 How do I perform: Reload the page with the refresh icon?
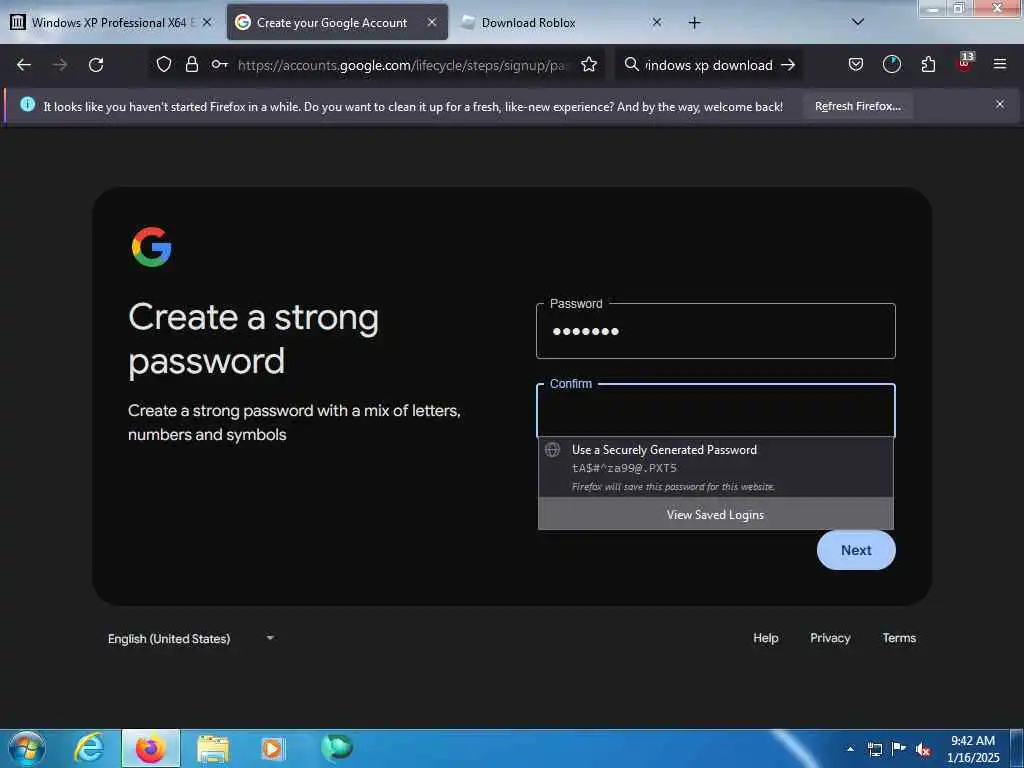[x=96, y=65]
